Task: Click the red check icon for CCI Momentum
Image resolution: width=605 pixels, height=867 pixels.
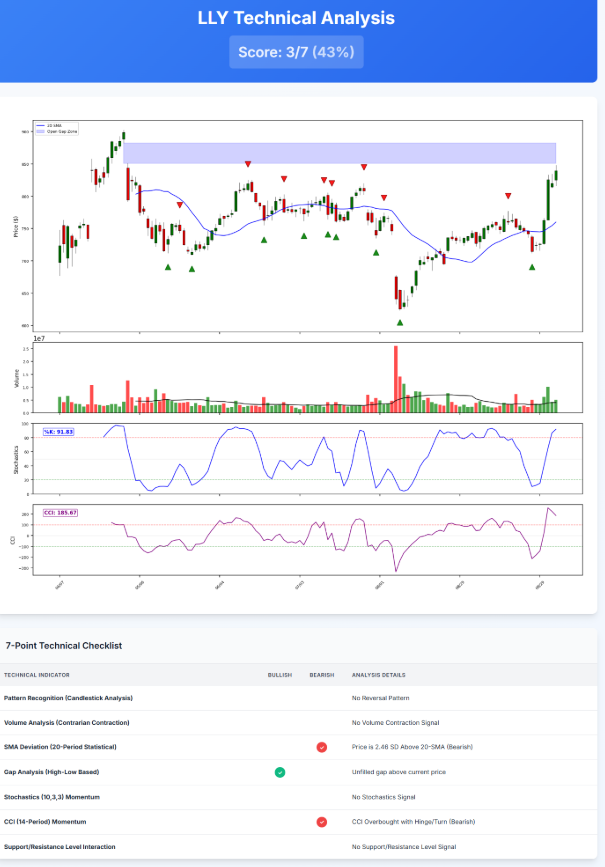Action: pos(321,822)
